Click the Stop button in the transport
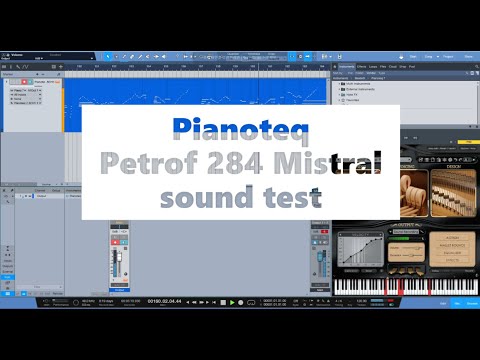This screenshot has width=480, height=360. 223,302
